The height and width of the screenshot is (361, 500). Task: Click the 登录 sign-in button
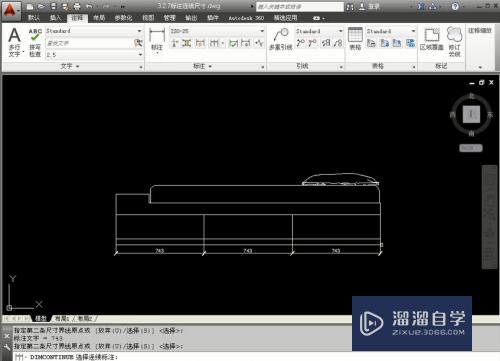pos(369,6)
